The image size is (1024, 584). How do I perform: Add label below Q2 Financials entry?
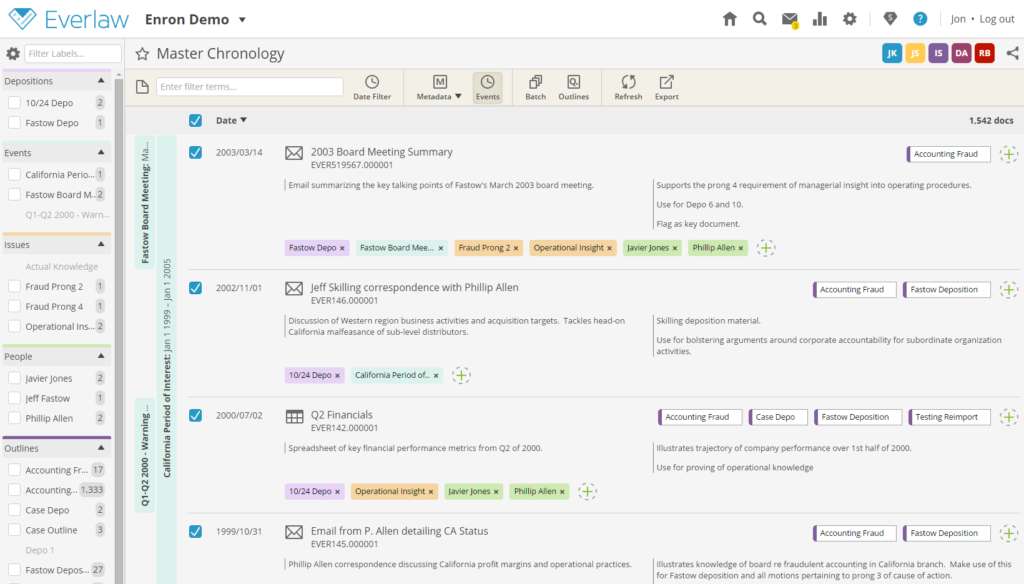(587, 491)
